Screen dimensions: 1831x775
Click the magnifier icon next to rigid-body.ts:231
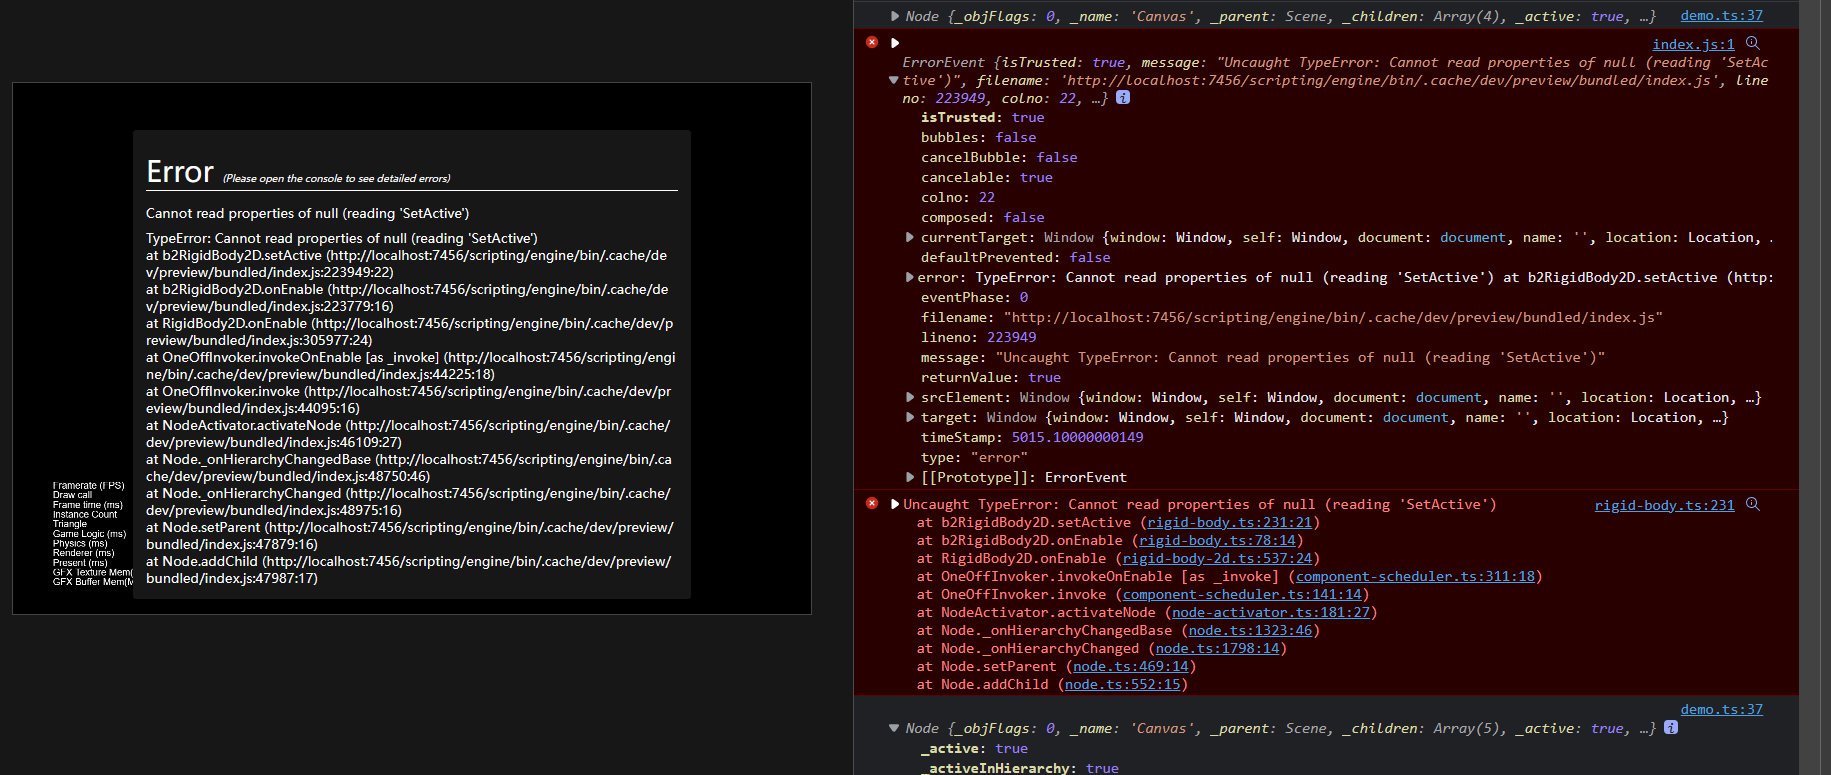pos(1753,504)
